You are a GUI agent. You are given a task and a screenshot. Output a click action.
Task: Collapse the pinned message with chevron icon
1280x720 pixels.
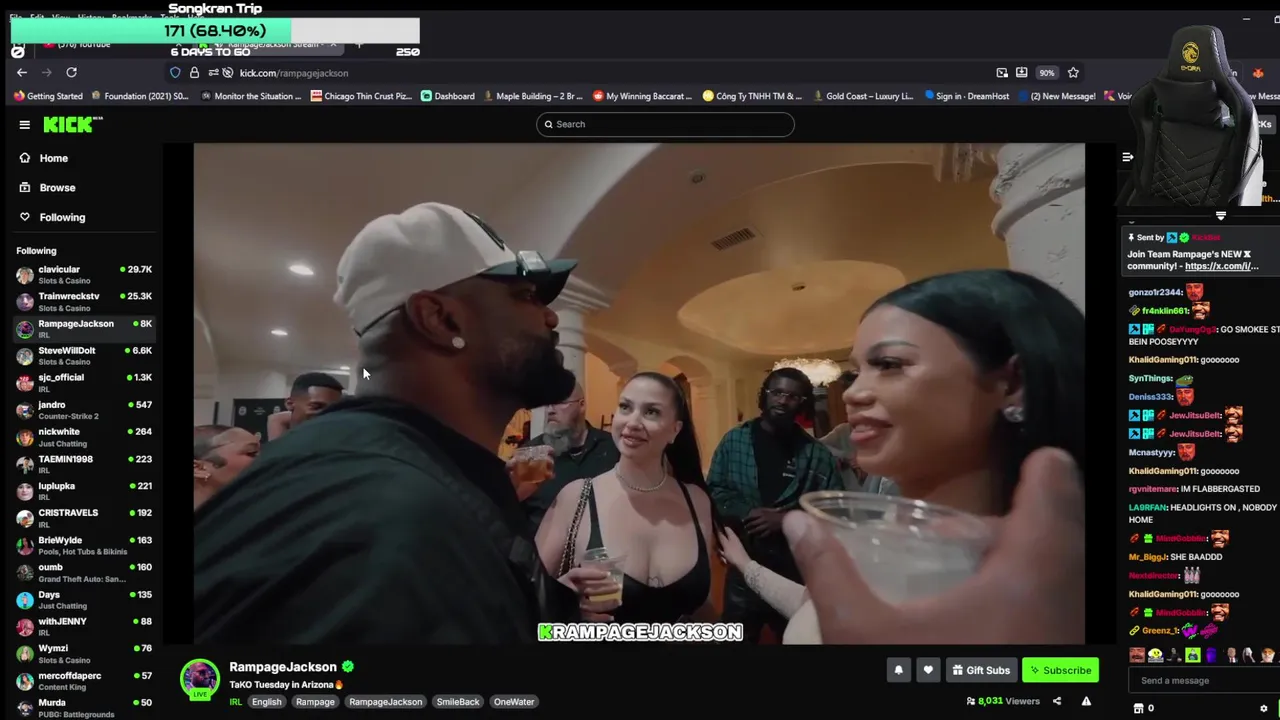click(1221, 216)
